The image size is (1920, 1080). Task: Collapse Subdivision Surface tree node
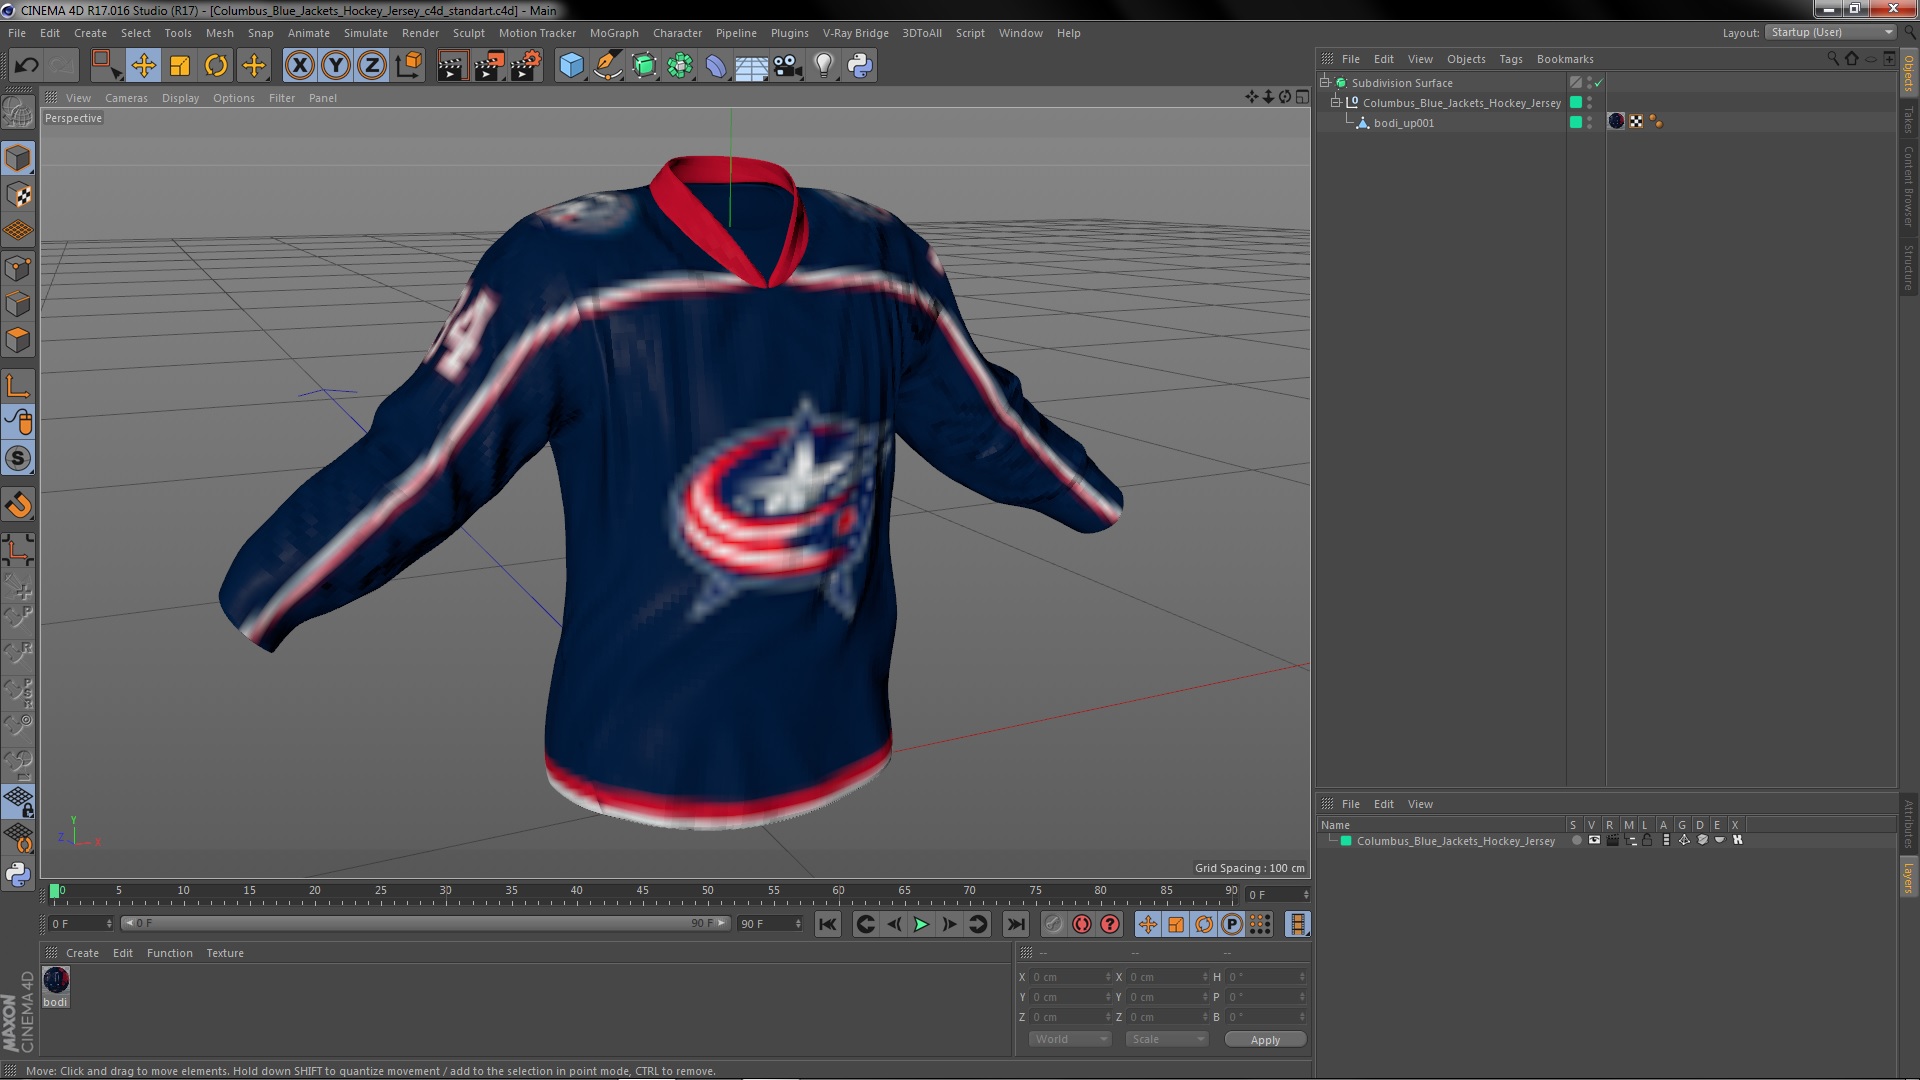coord(1325,82)
